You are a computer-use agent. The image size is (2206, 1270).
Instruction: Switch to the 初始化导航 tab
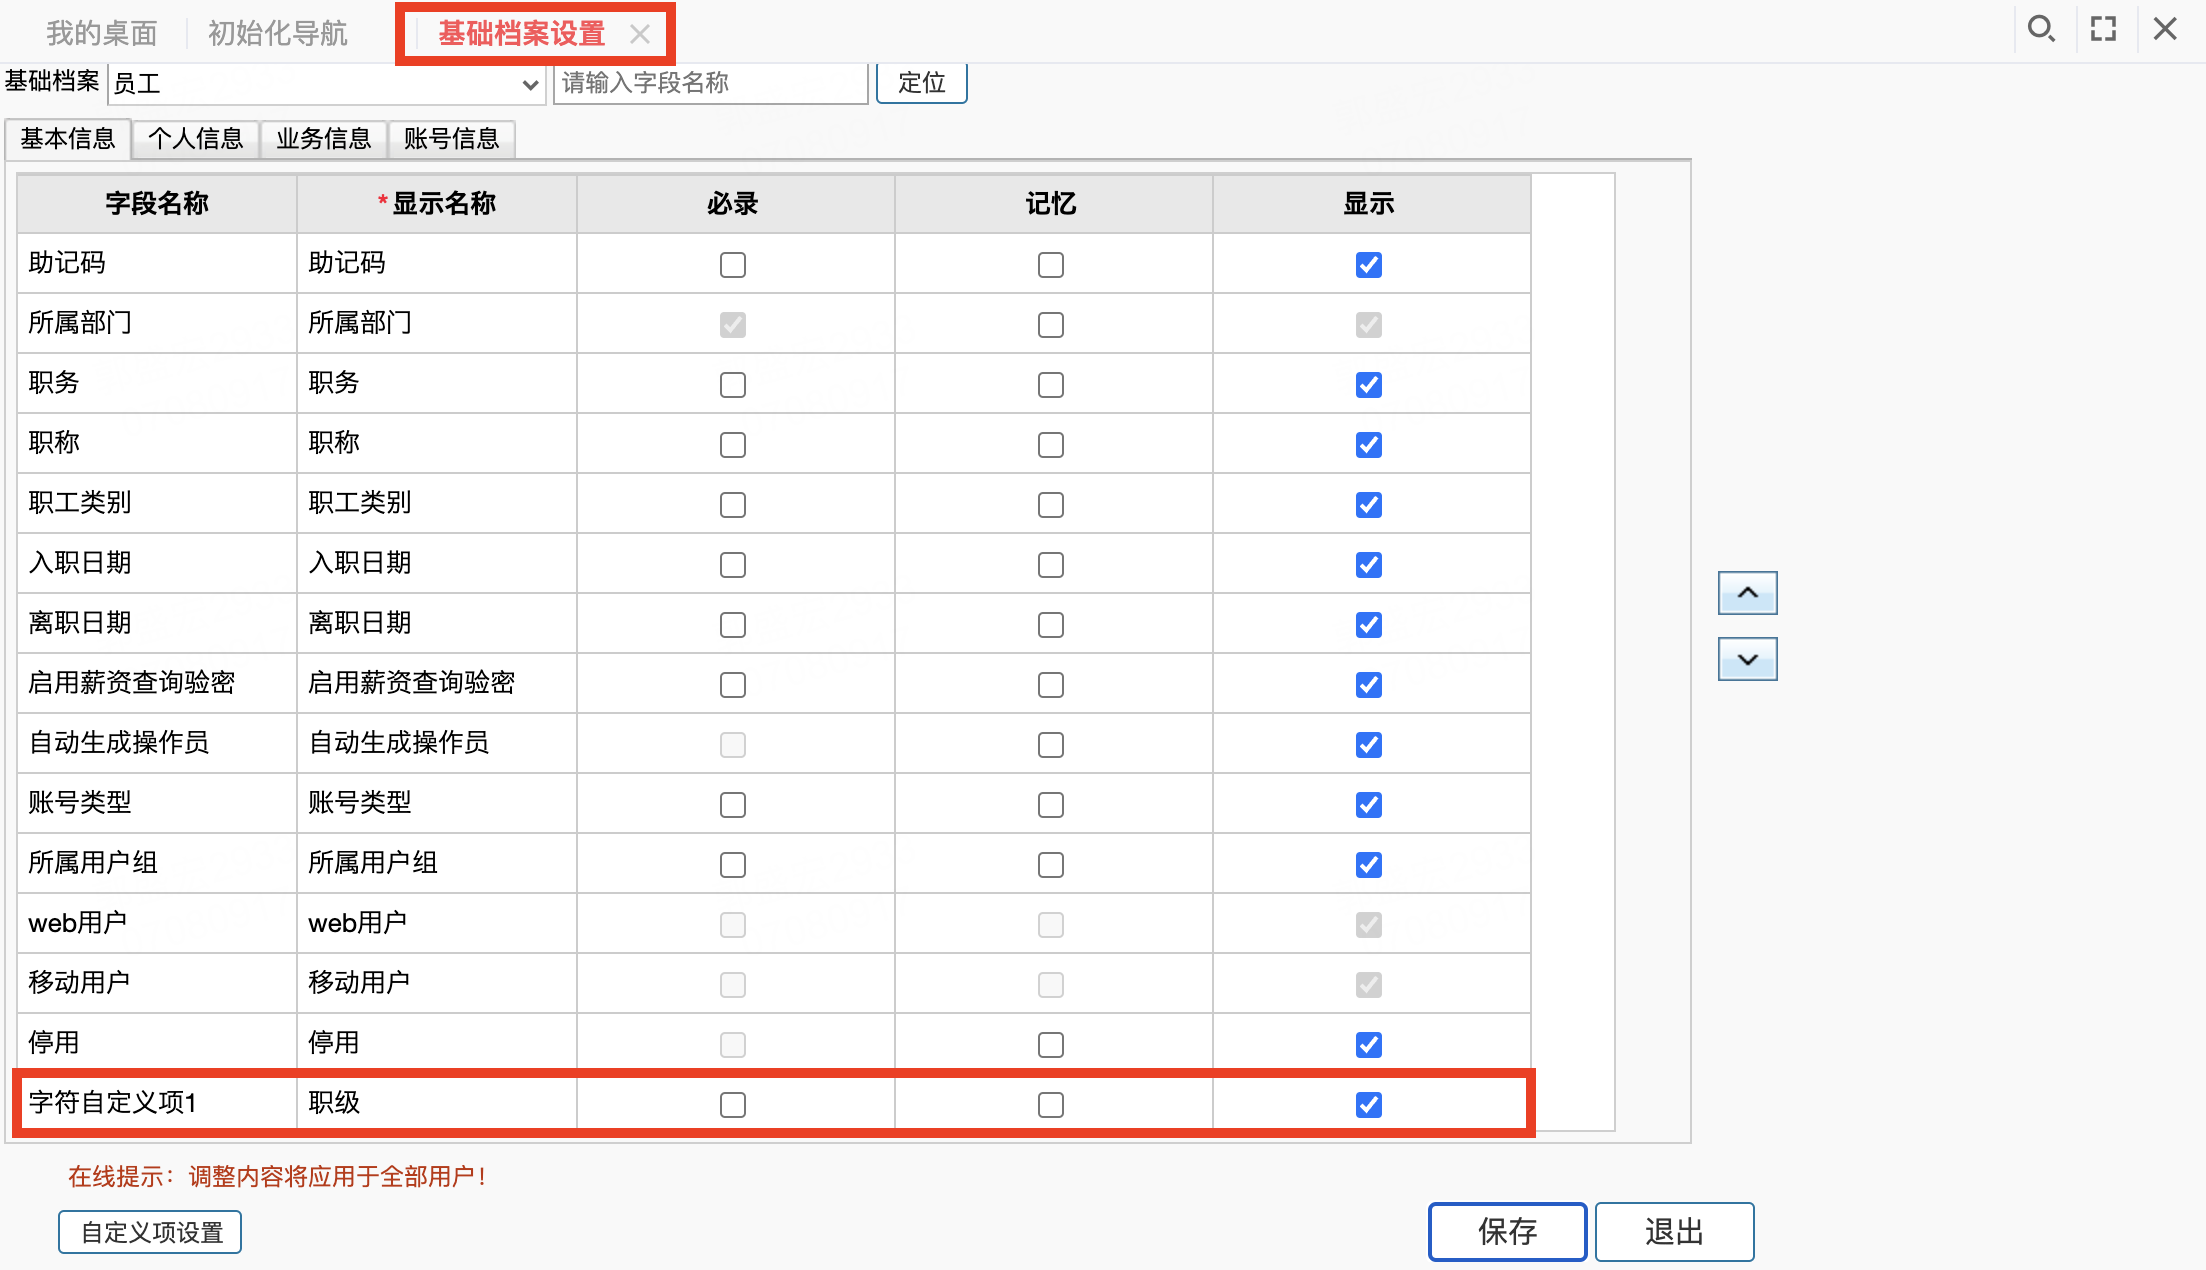(x=277, y=34)
